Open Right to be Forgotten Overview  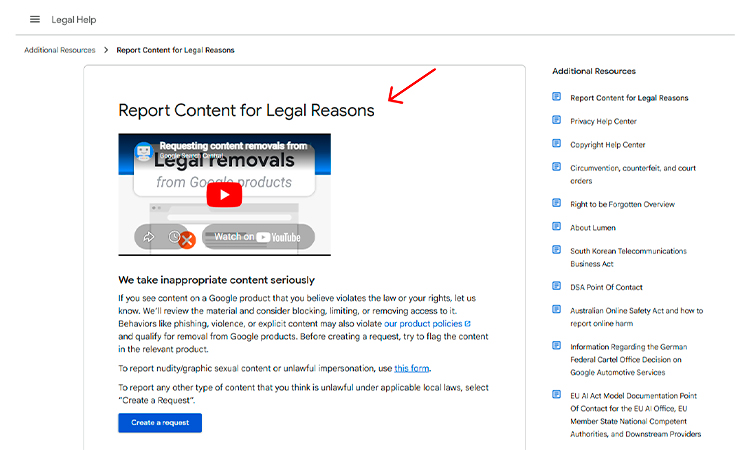(622, 204)
